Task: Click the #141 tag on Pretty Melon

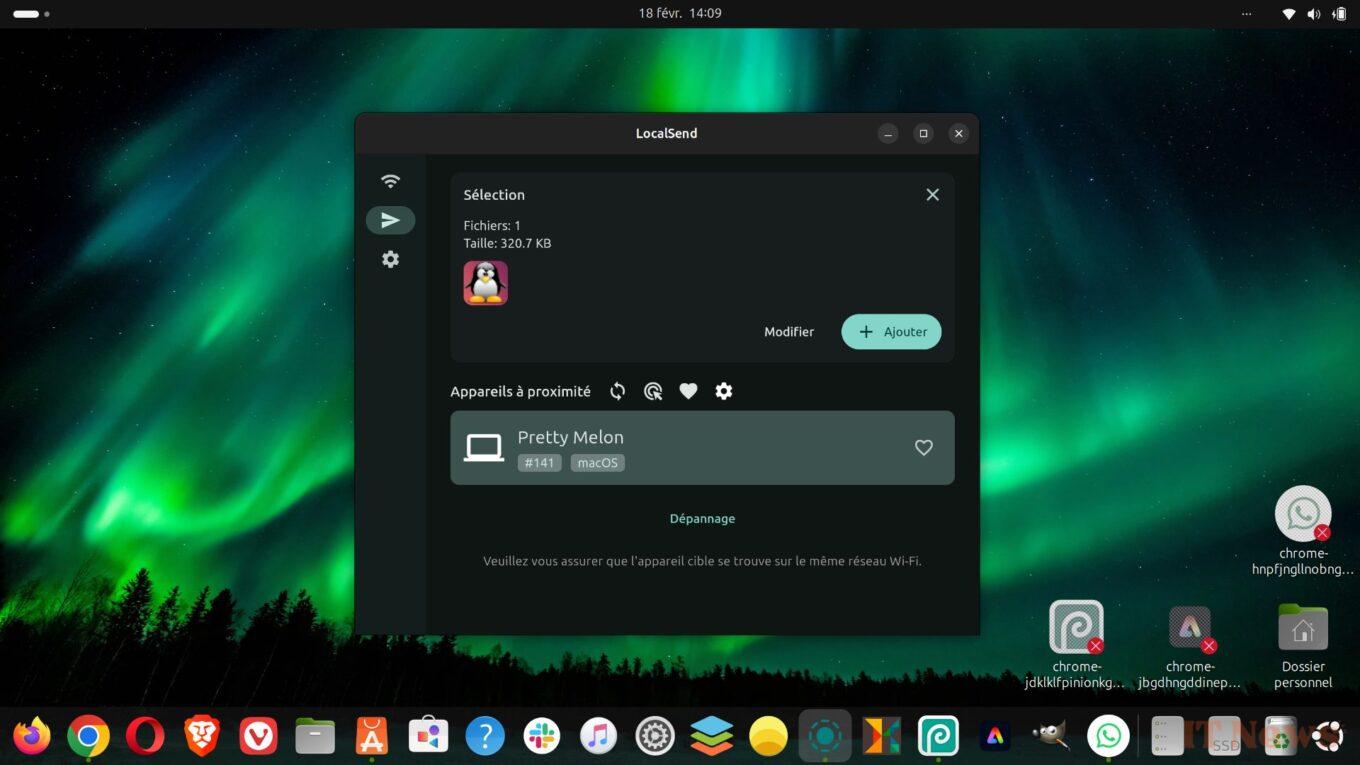Action: click(539, 463)
